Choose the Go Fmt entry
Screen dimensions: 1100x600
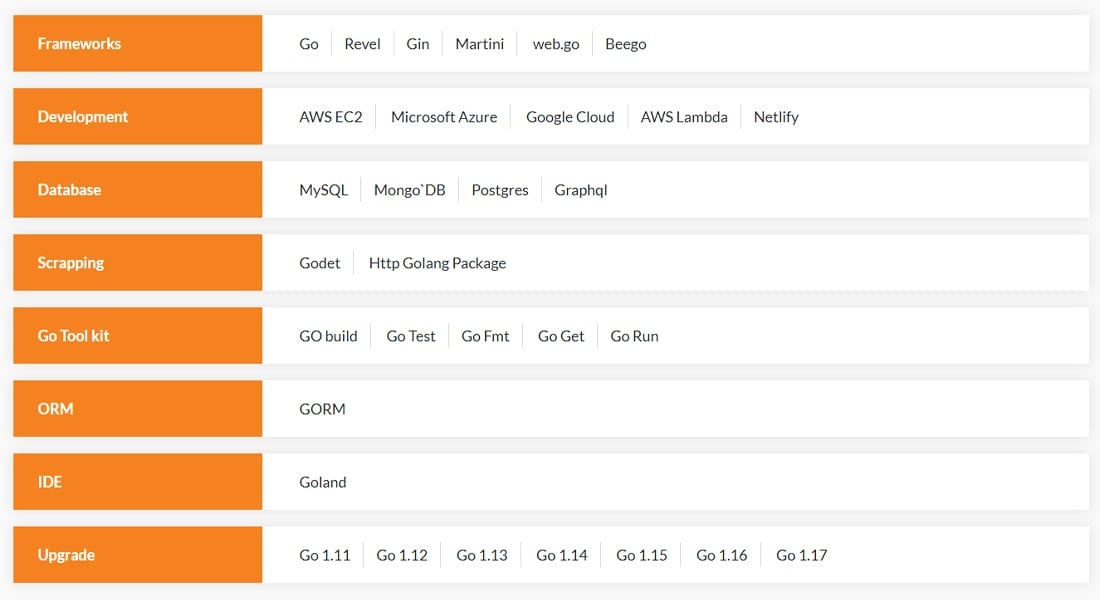[x=485, y=336]
